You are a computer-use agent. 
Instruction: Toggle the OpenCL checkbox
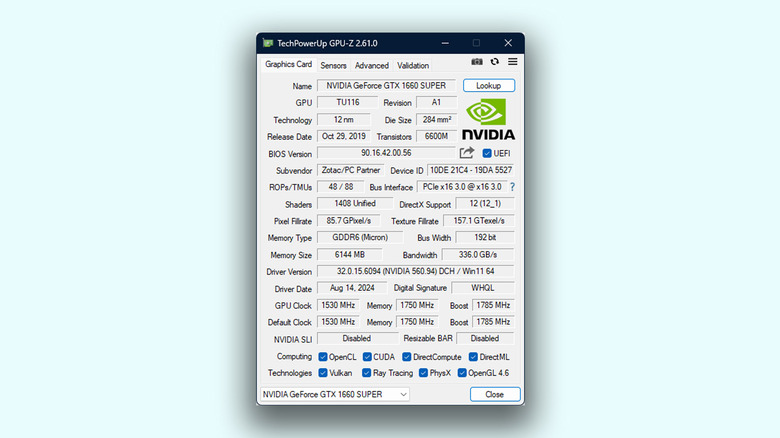tap(323, 357)
